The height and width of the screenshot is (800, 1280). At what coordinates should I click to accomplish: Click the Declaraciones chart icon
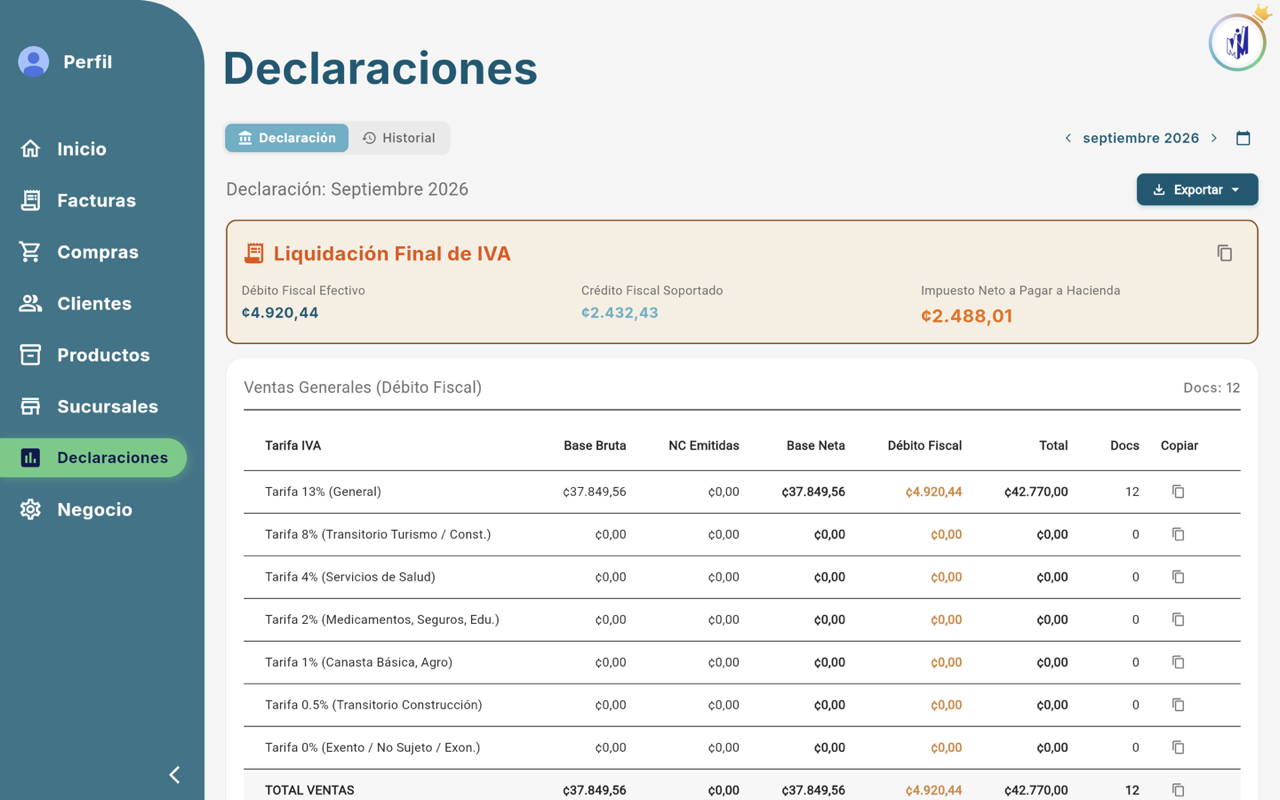click(31, 458)
